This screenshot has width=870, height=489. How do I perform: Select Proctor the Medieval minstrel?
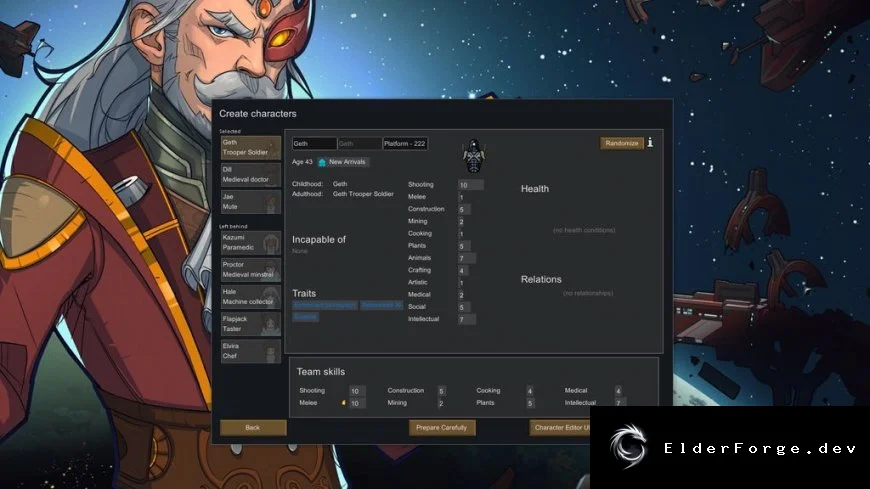[x=251, y=270]
